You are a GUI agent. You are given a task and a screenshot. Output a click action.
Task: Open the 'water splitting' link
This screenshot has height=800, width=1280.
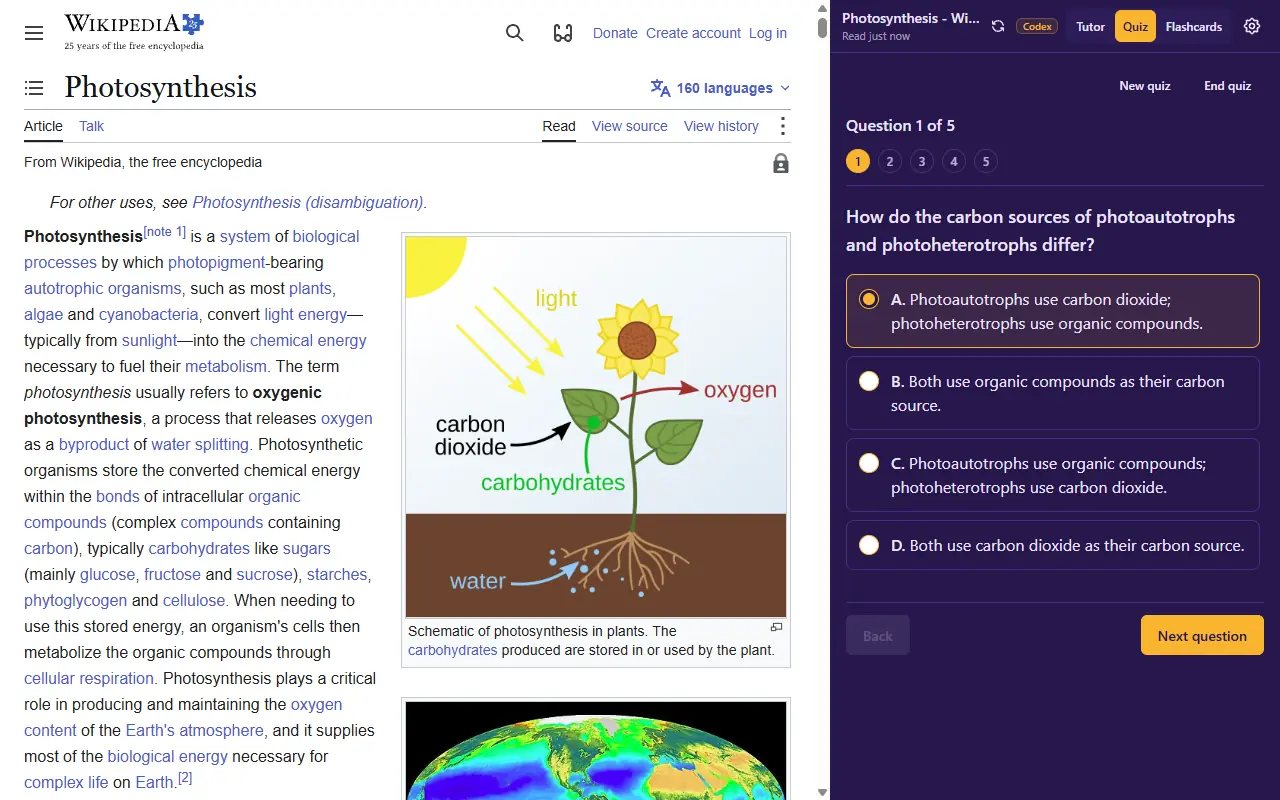199,444
